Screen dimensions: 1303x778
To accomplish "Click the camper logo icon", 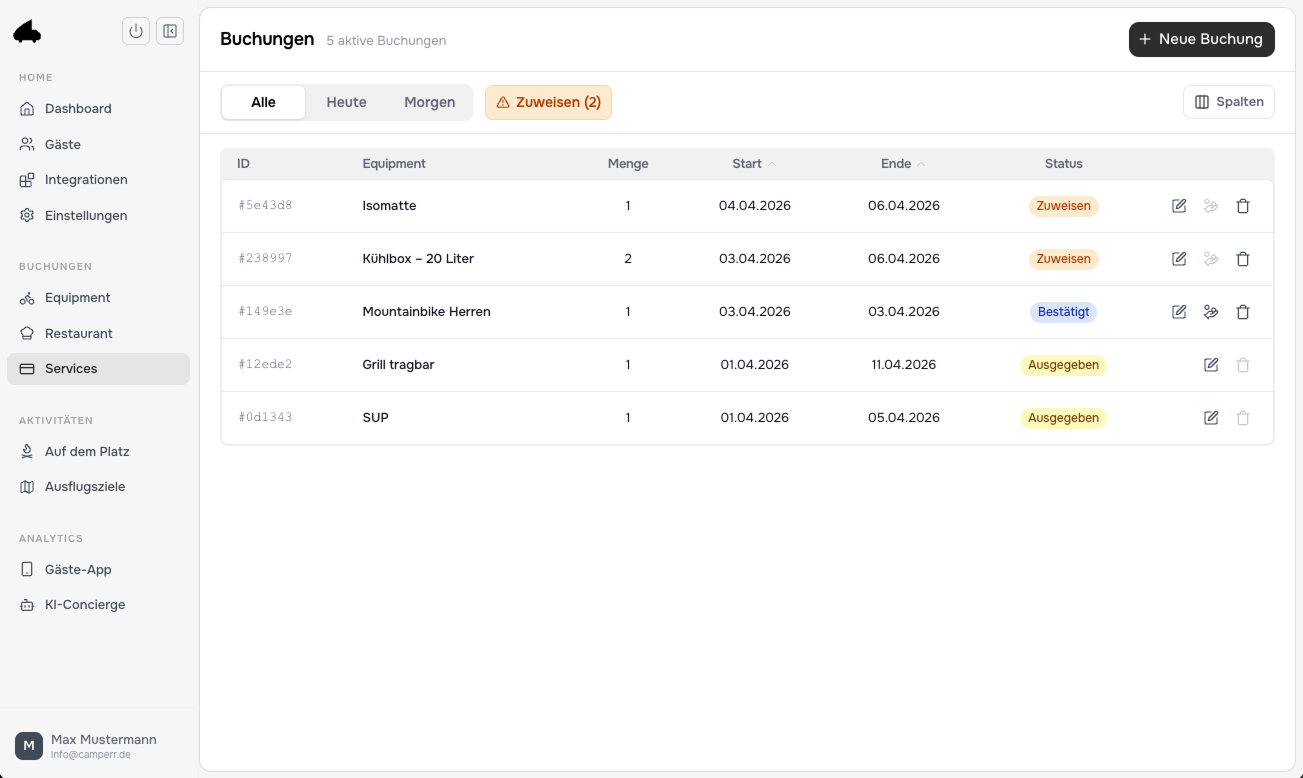I will [28, 33].
